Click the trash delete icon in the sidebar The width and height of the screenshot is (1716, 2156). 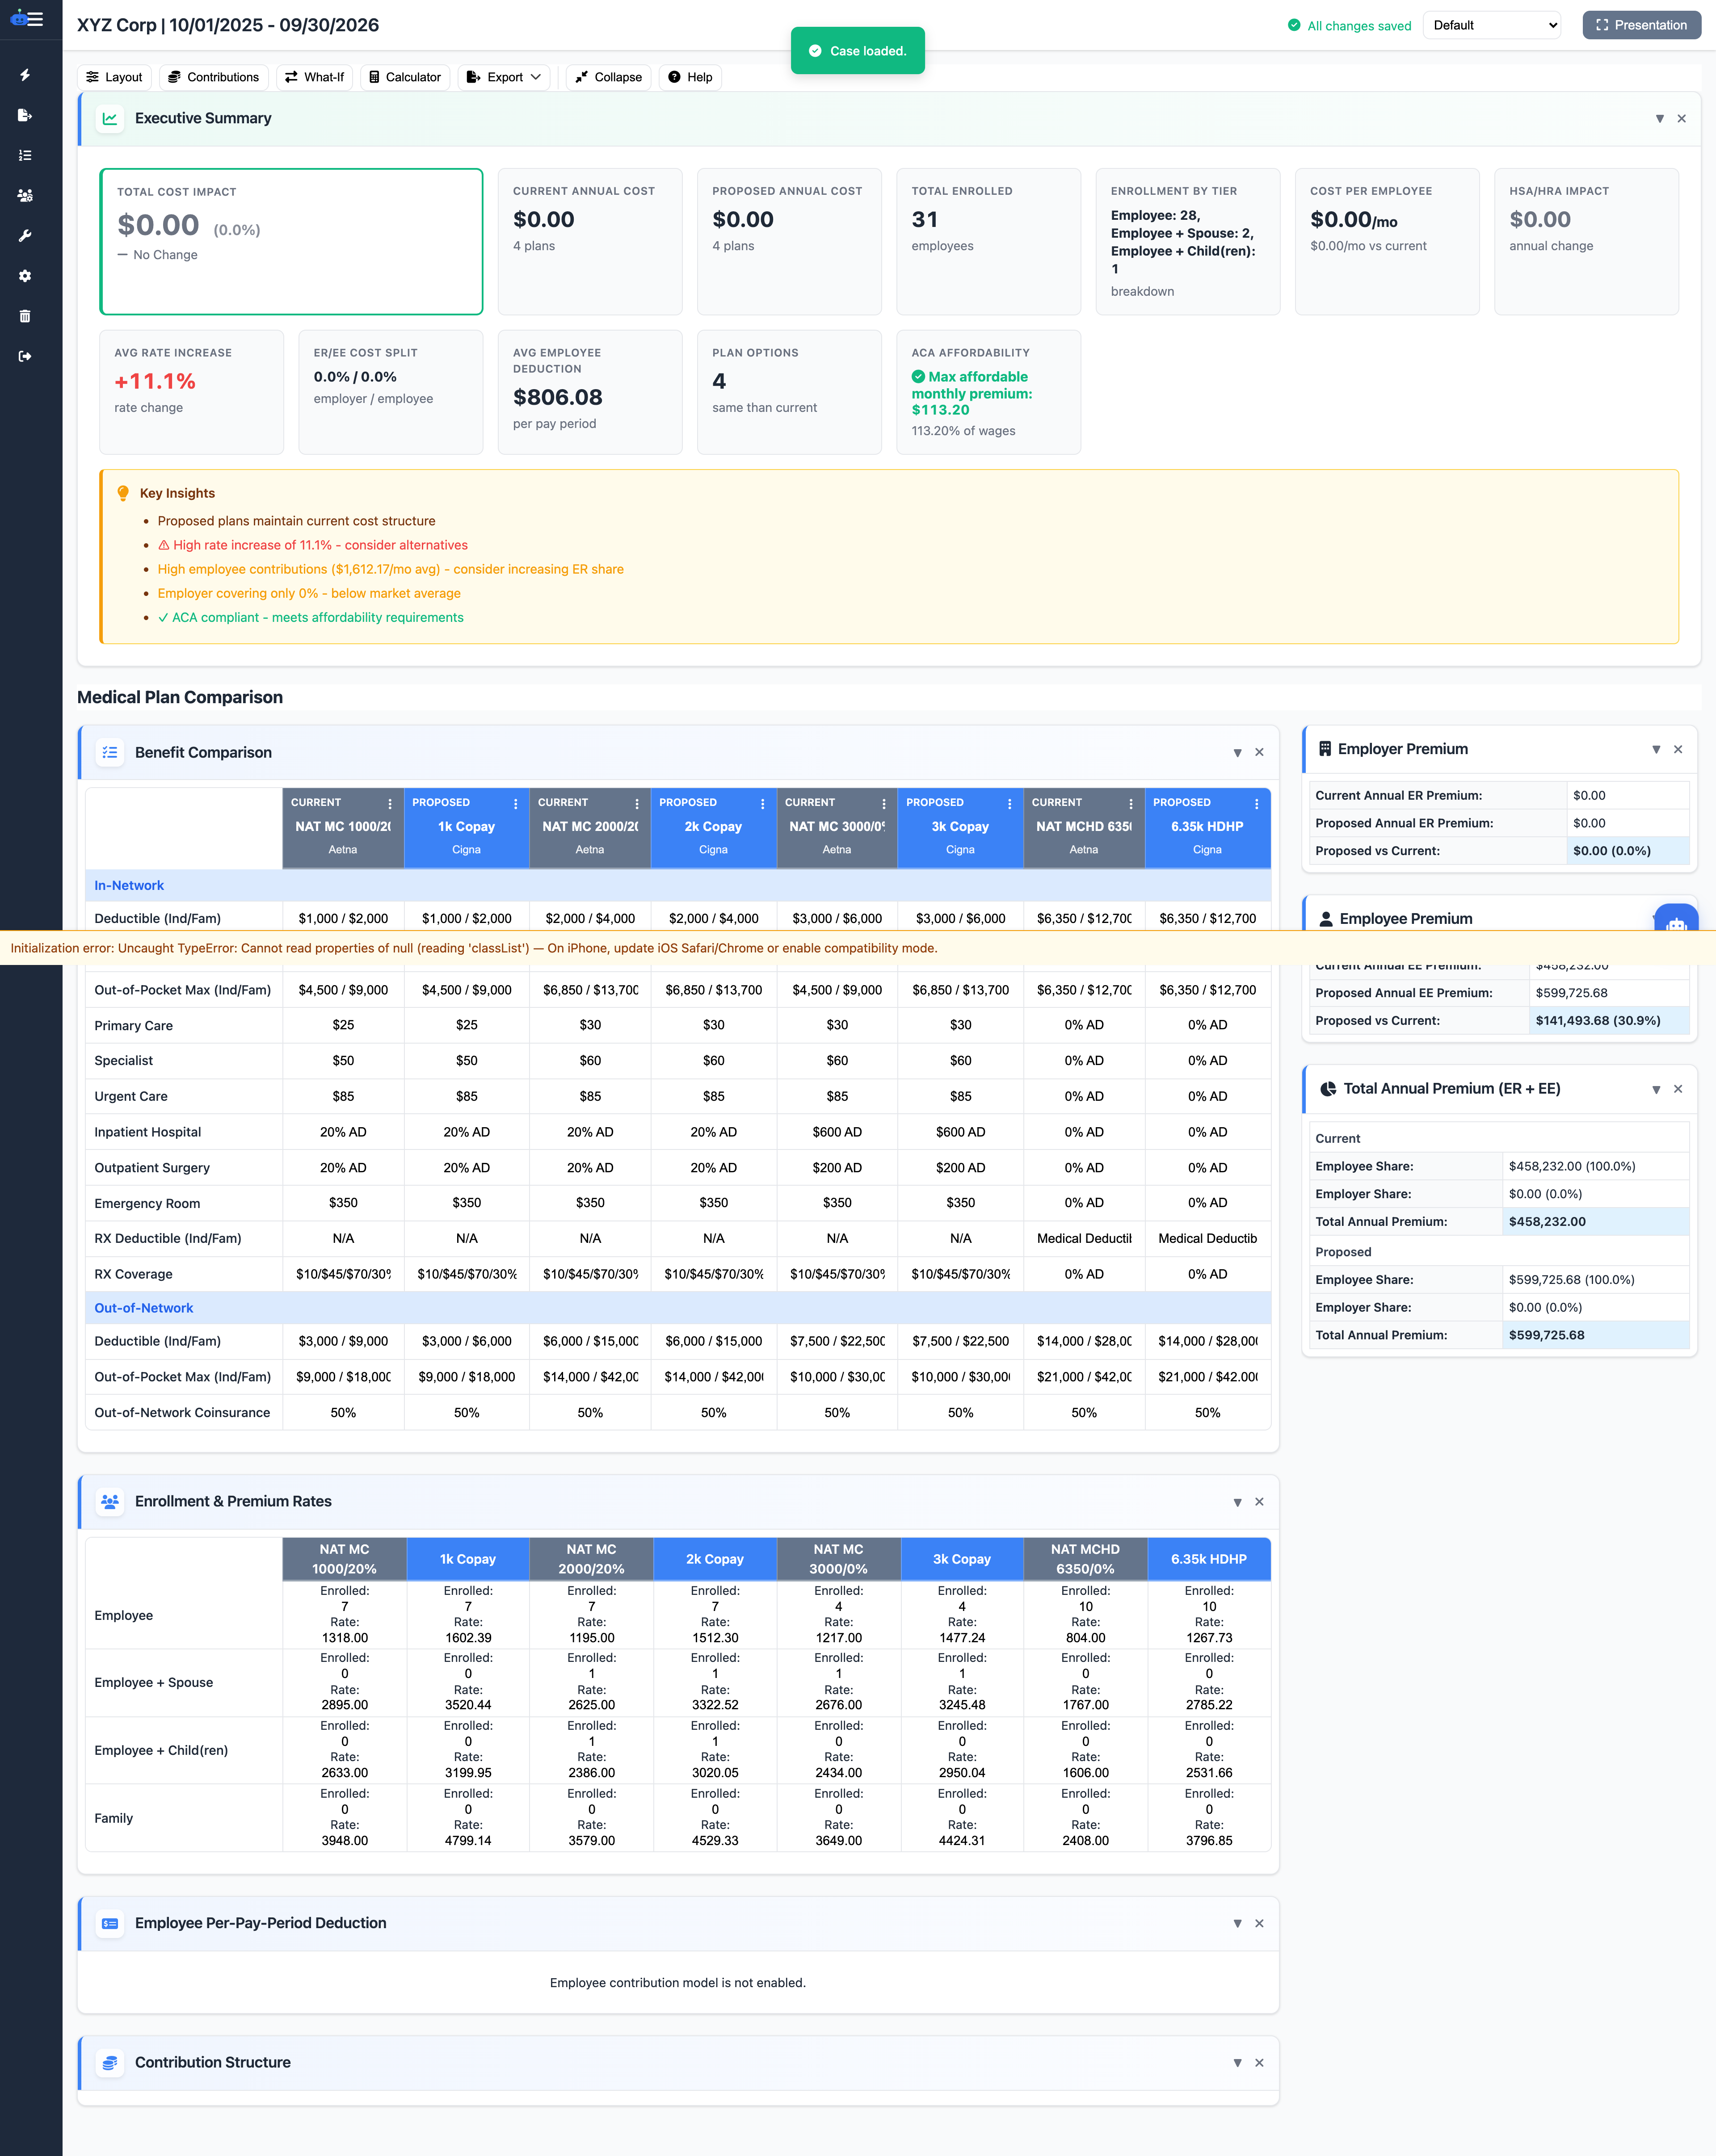click(24, 316)
